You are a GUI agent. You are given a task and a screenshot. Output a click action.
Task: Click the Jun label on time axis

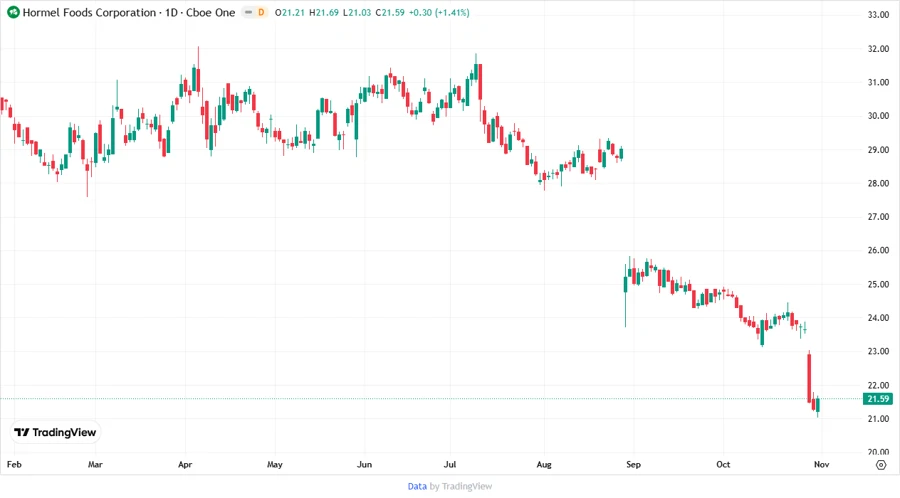coord(364,464)
